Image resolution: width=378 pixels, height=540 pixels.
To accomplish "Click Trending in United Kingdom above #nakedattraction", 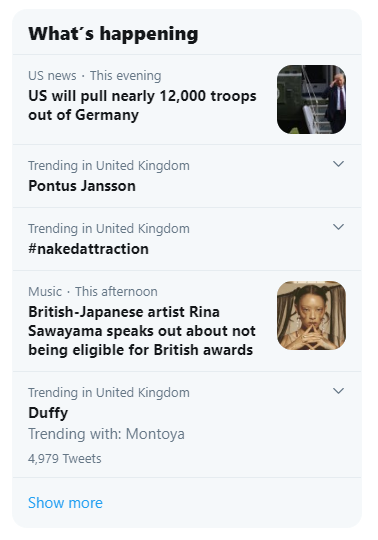I will (x=109, y=229).
